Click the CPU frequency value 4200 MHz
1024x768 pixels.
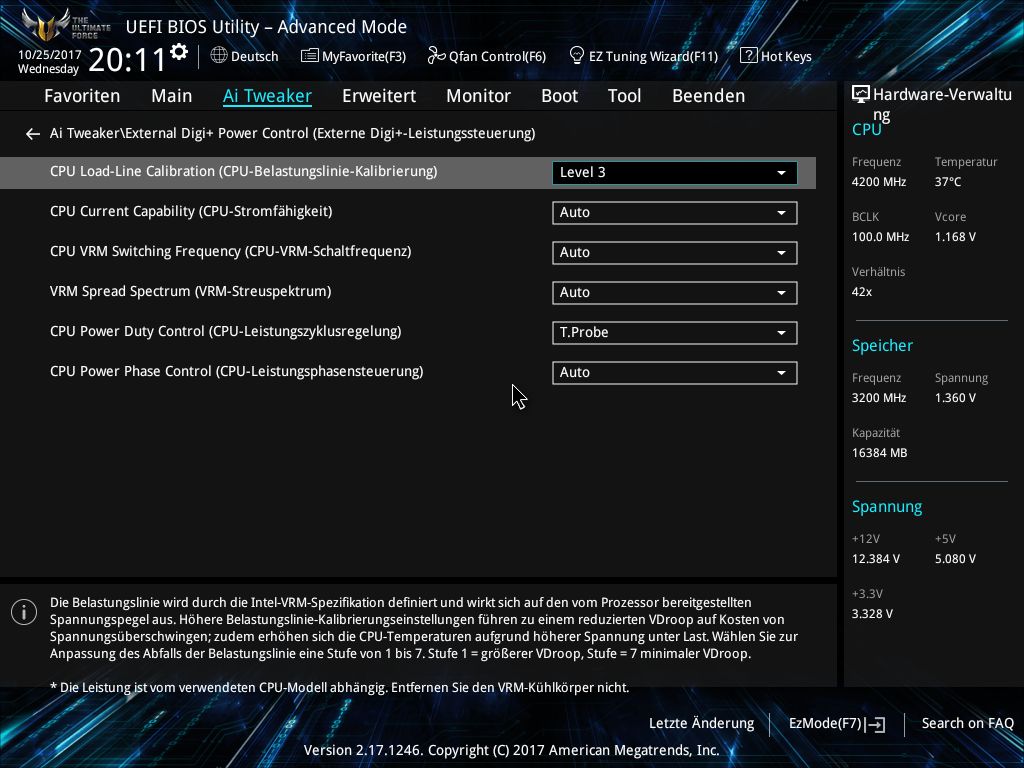pos(879,182)
